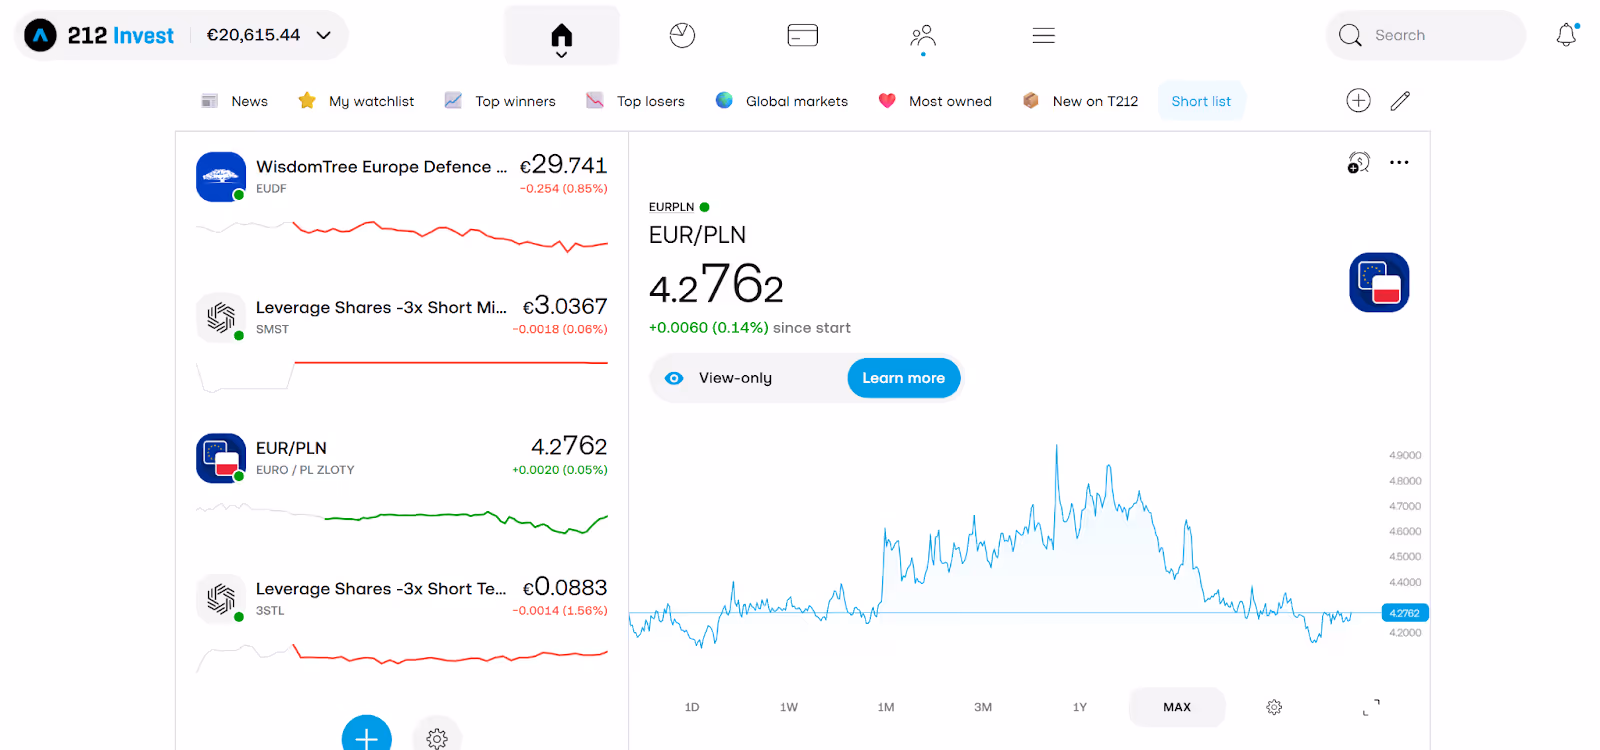This screenshot has height=750, width=1600.
Task: Open Leverage Shares -3x Short Te... instrument name
Action: point(381,589)
